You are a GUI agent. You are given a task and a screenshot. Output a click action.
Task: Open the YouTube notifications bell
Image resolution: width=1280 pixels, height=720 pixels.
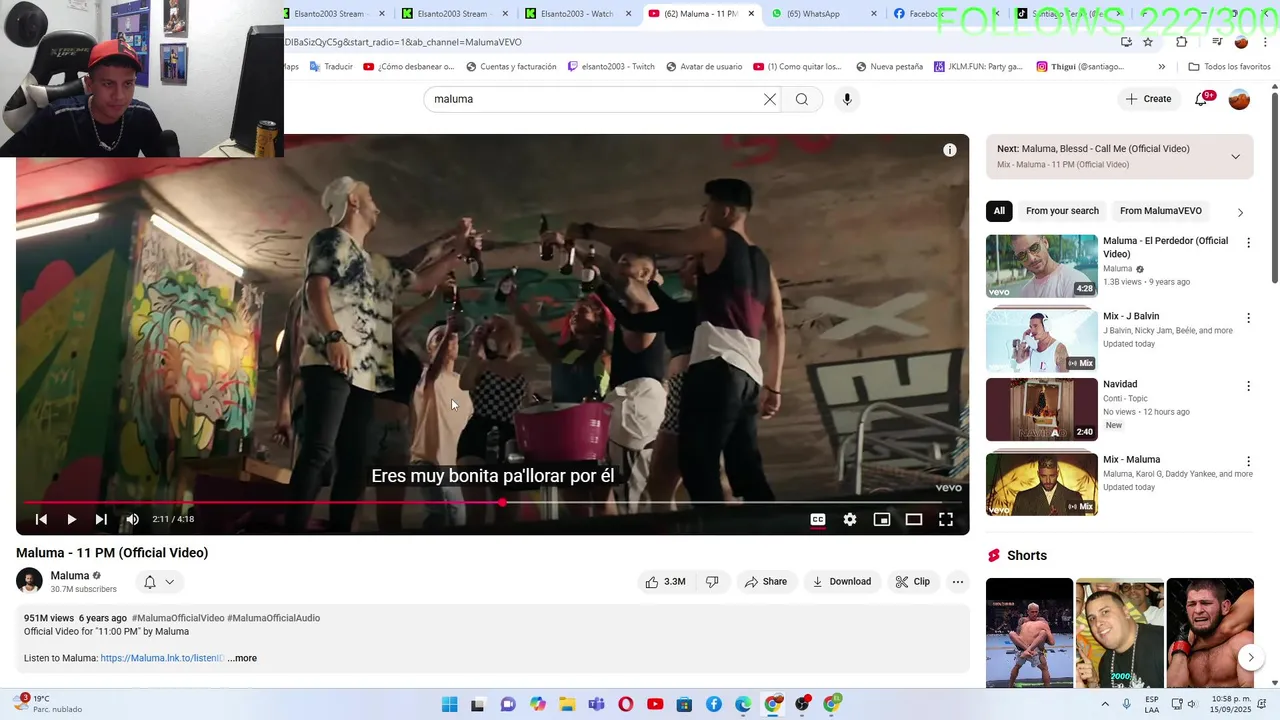pos(1202,99)
